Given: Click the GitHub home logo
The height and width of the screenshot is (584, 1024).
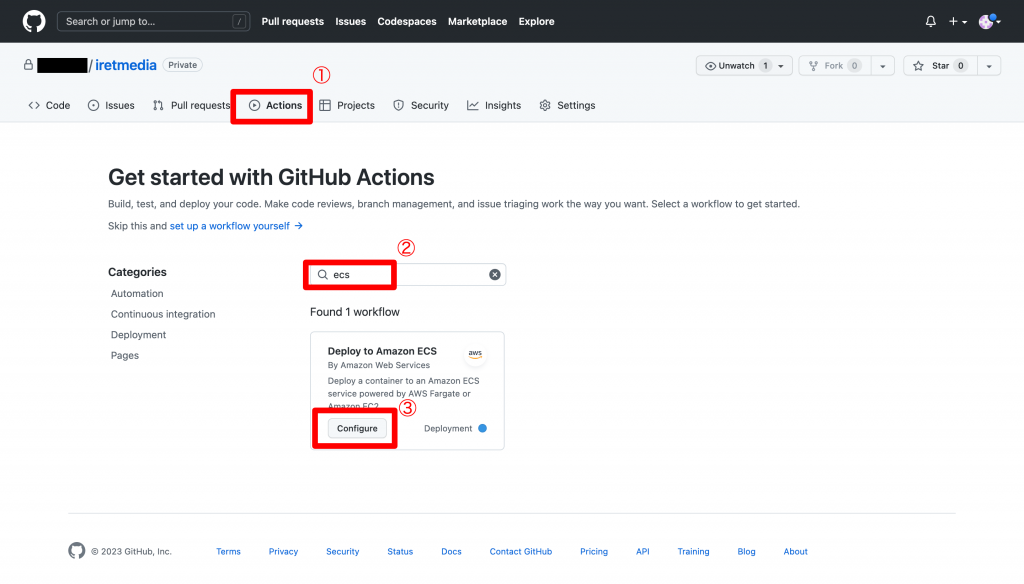Looking at the screenshot, I should pos(33,21).
